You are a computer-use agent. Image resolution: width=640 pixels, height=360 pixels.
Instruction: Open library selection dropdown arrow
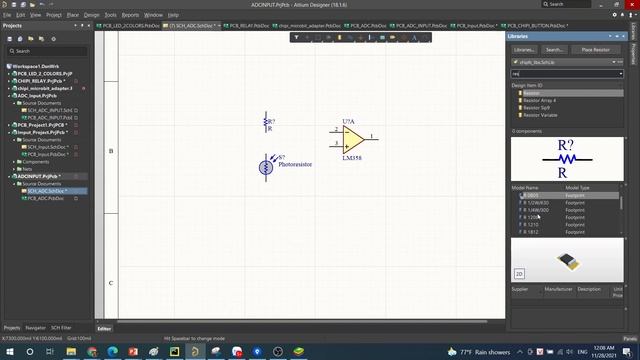click(x=613, y=62)
